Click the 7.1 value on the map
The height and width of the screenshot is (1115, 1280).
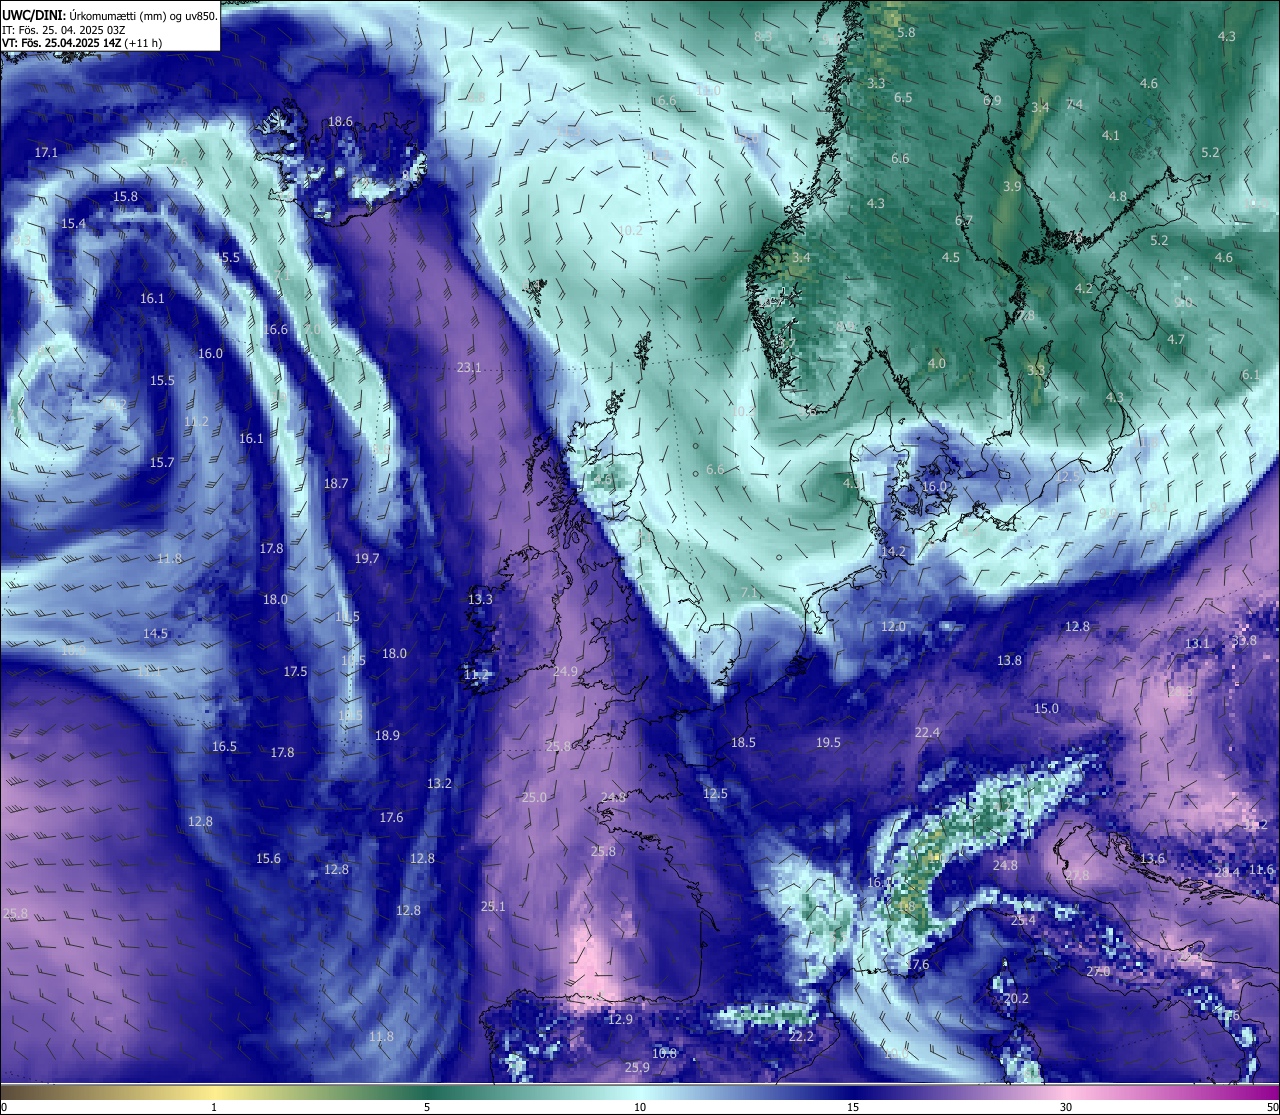click(x=749, y=594)
